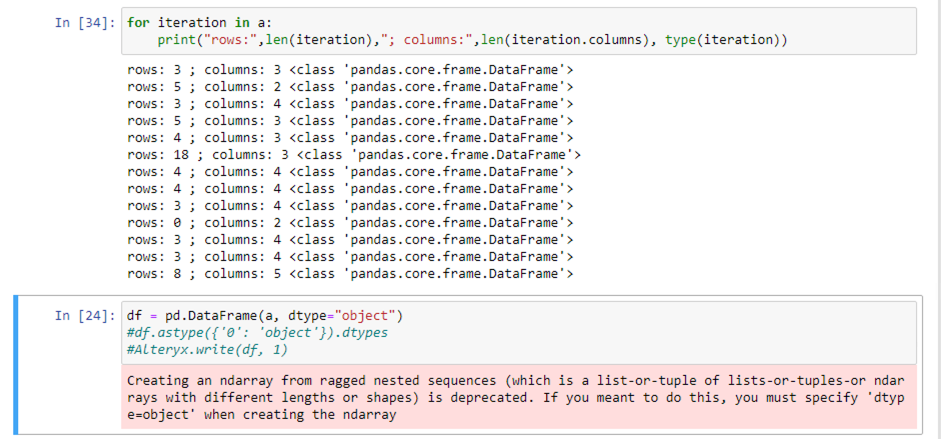
Task: Click the red ragged nested sequences warning output
Action: pyautogui.click(x=519, y=397)
